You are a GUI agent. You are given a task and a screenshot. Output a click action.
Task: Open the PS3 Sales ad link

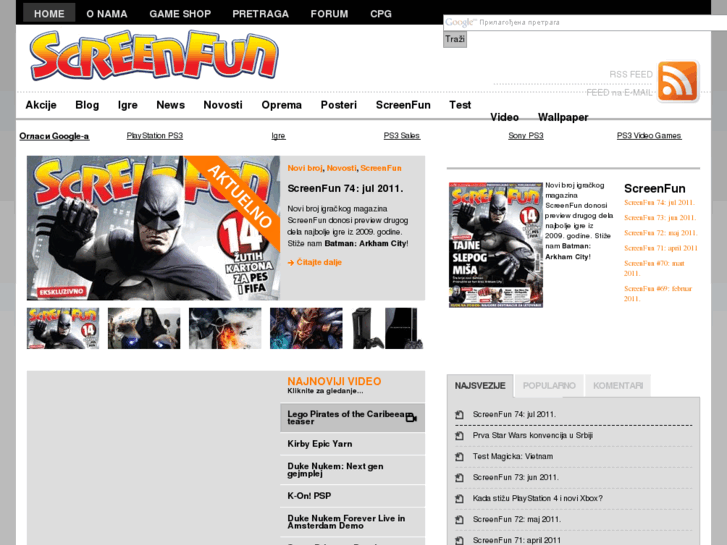click(402, 135)
